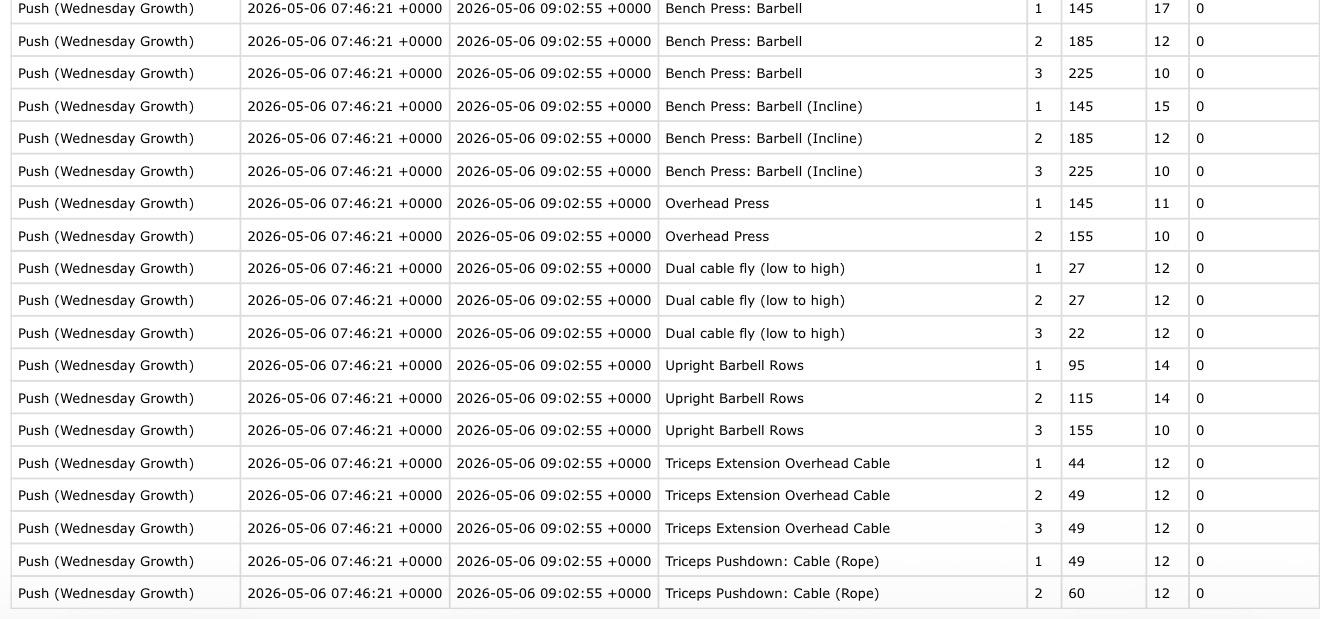Select the Bench Press: Barbell (Incline) set 1 name
Viewport: 1320px width, 619px height.
pos(763,106)
